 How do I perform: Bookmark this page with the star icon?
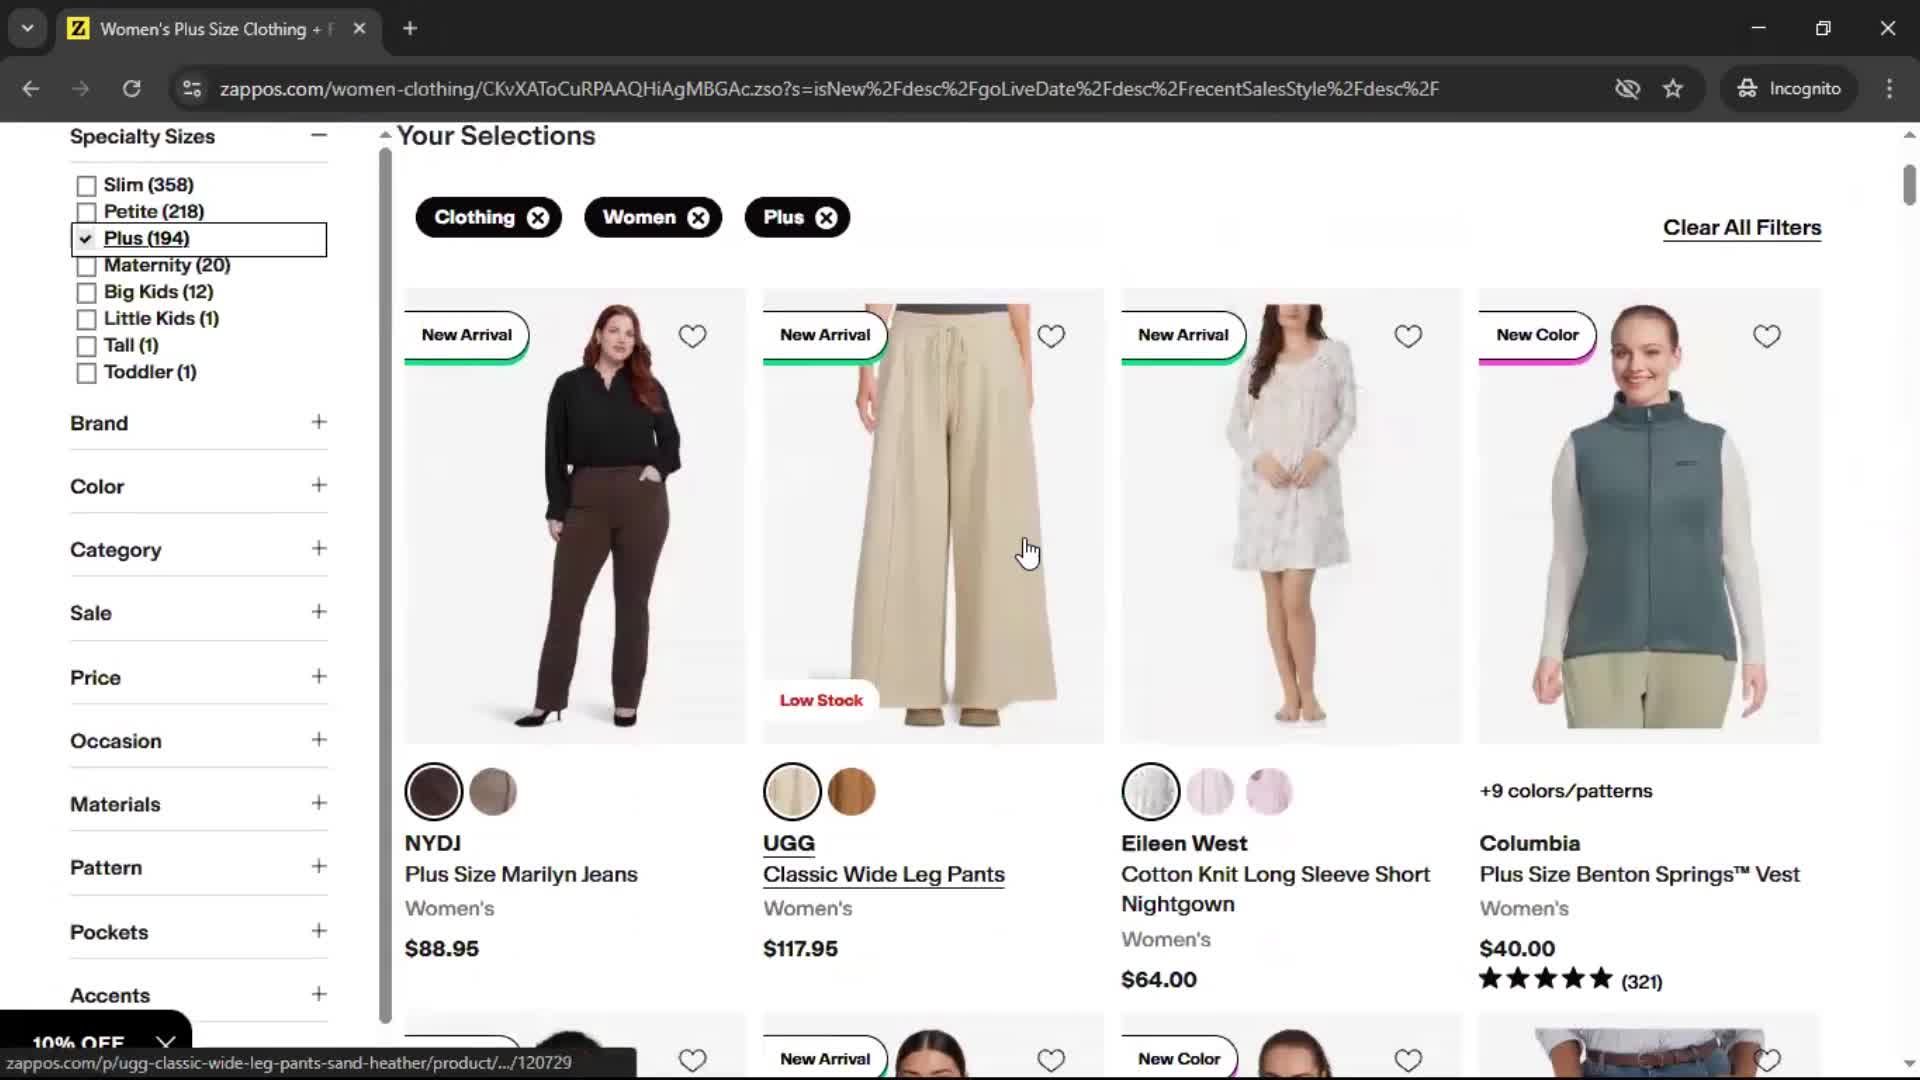[x=1673, y=89]
